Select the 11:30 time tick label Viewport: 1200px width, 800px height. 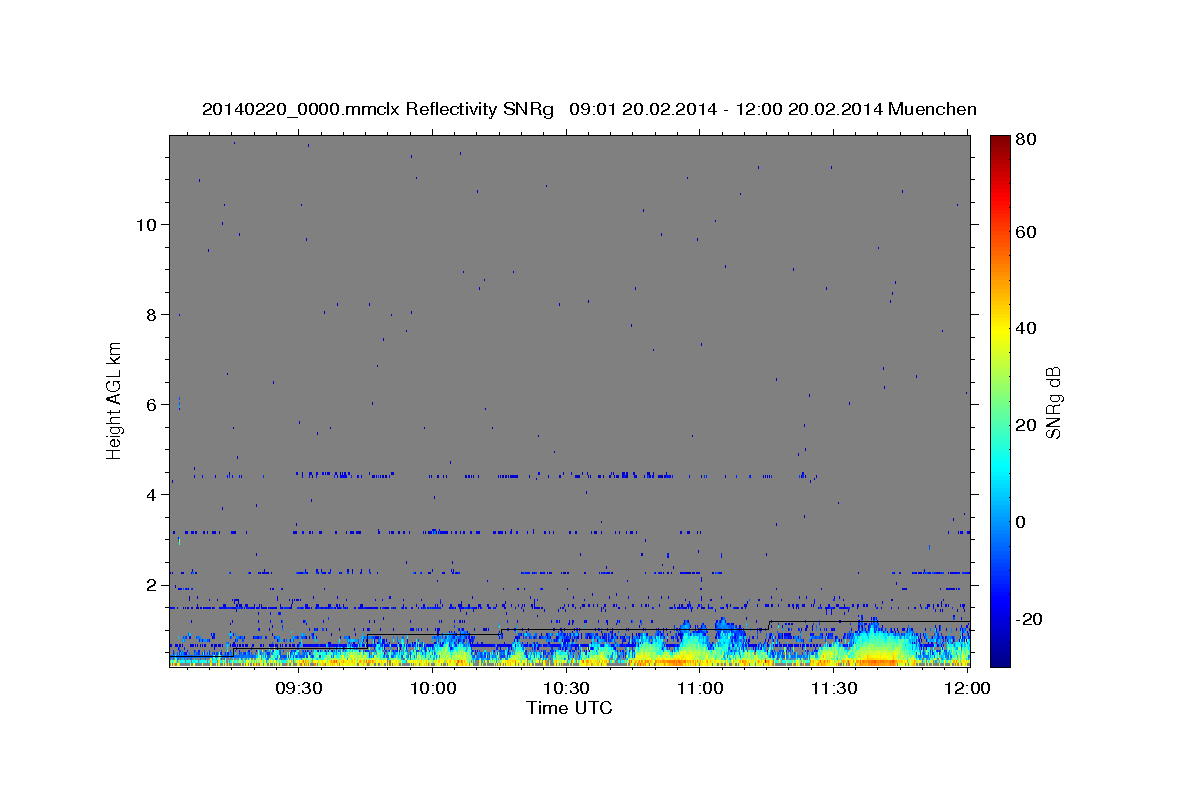[x=834, y=688]
